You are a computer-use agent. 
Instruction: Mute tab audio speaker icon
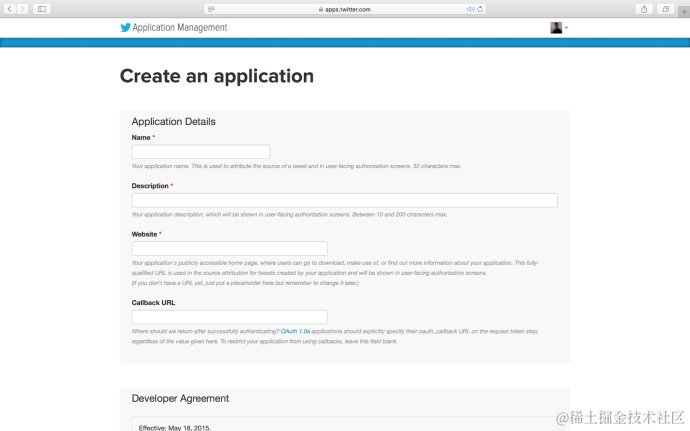[x=470, y=9]
